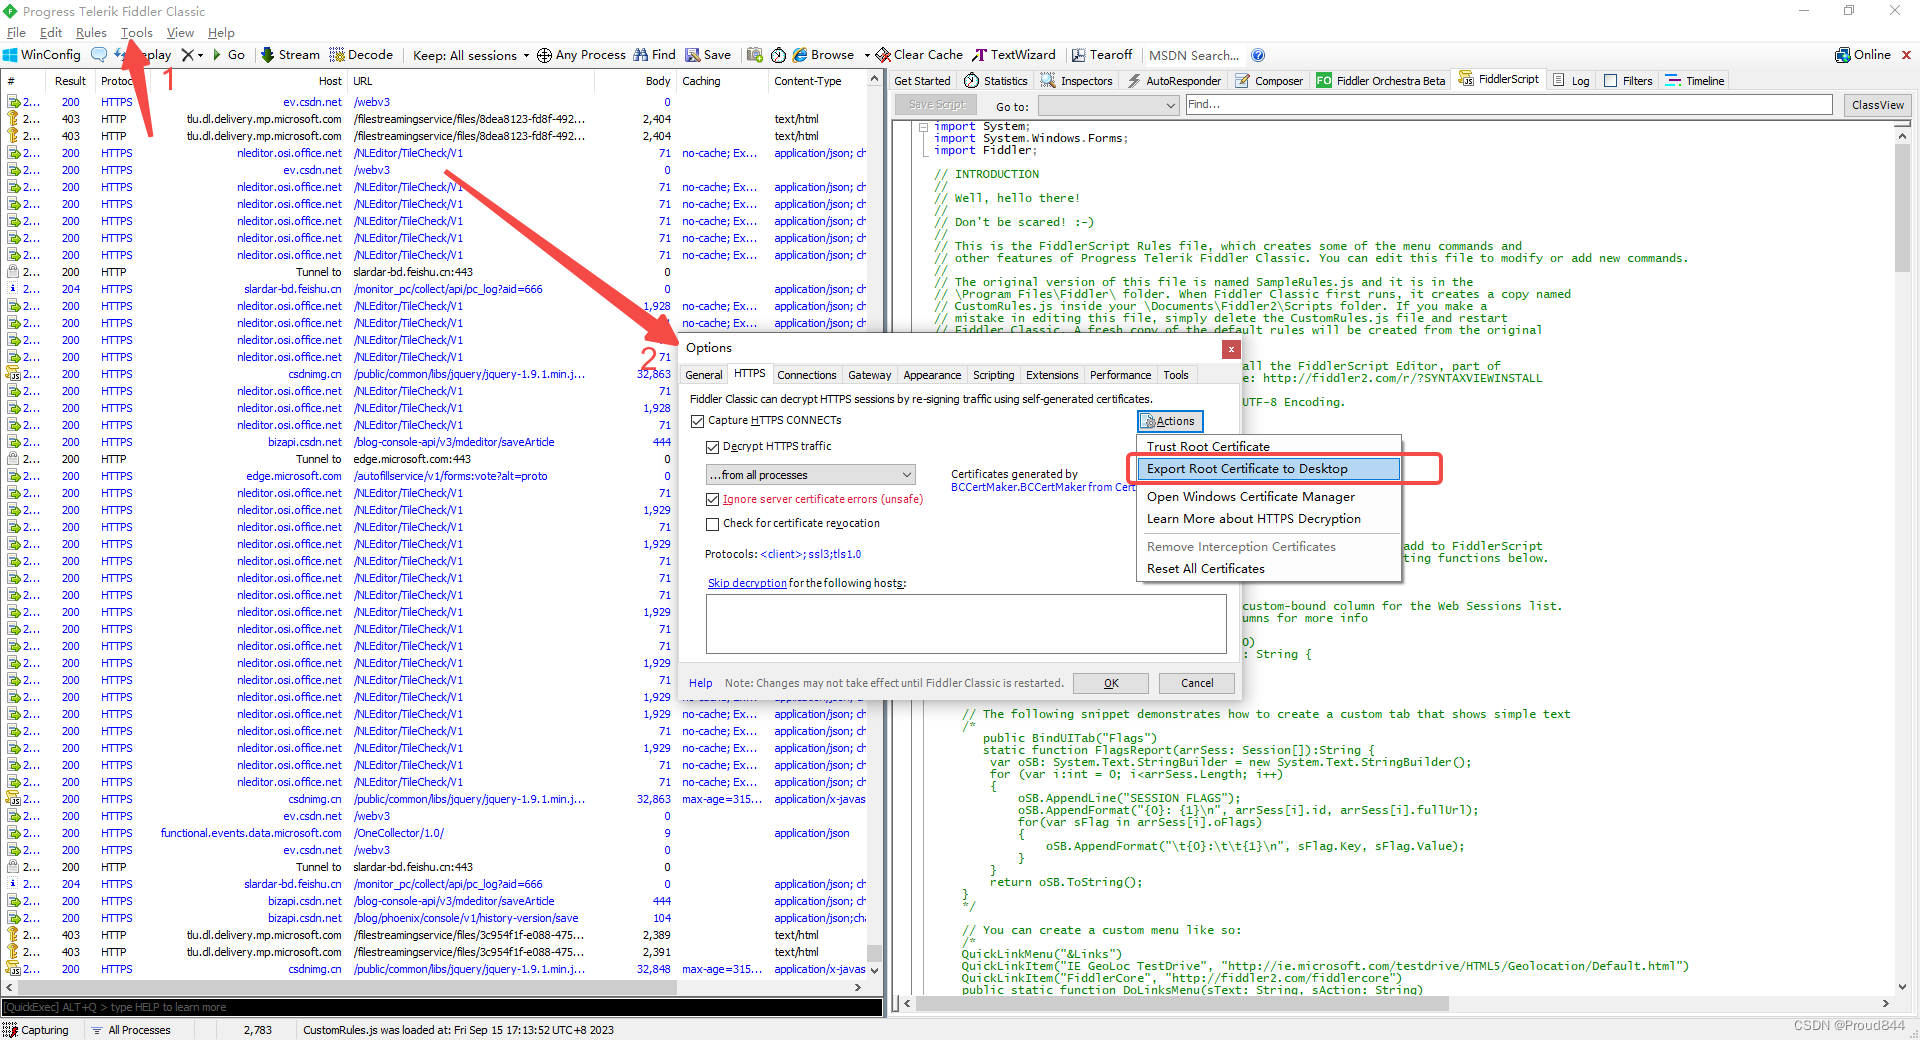The image size is (1920, 1040).
Task: Open the Statistics tab
Action: (x=996, y=81)
